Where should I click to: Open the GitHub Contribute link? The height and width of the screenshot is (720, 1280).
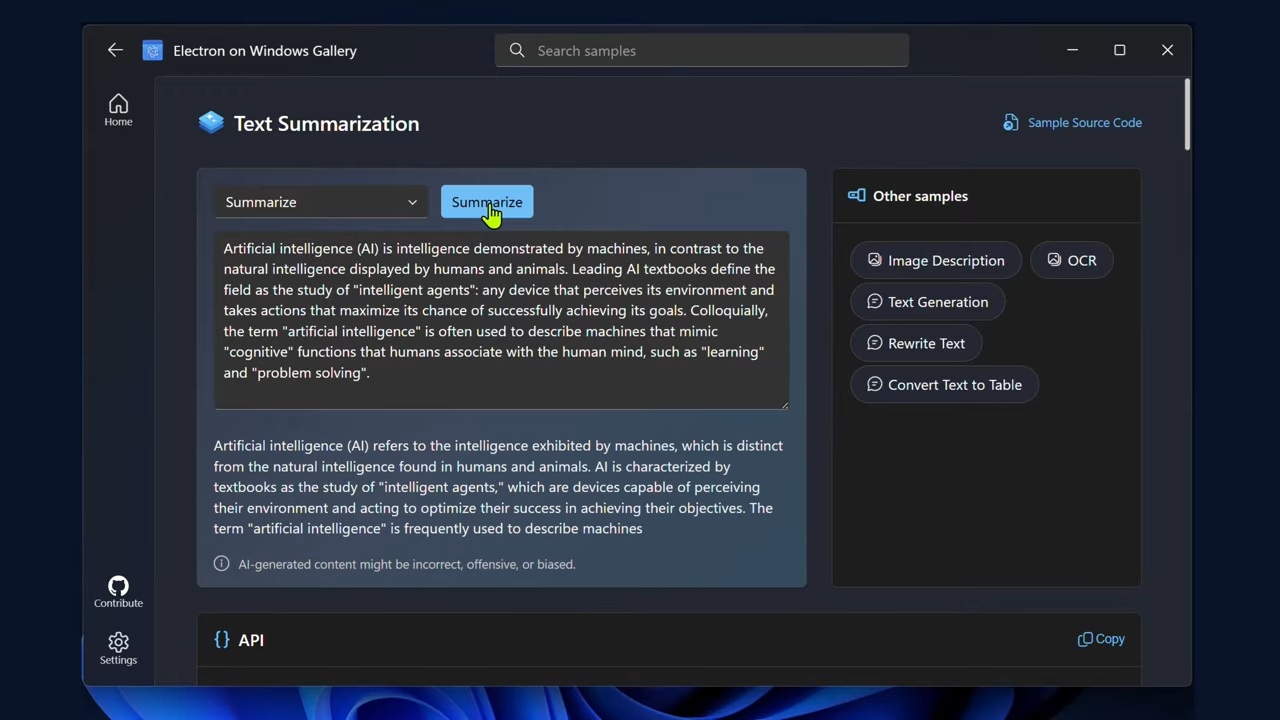(x=118, y=591)
